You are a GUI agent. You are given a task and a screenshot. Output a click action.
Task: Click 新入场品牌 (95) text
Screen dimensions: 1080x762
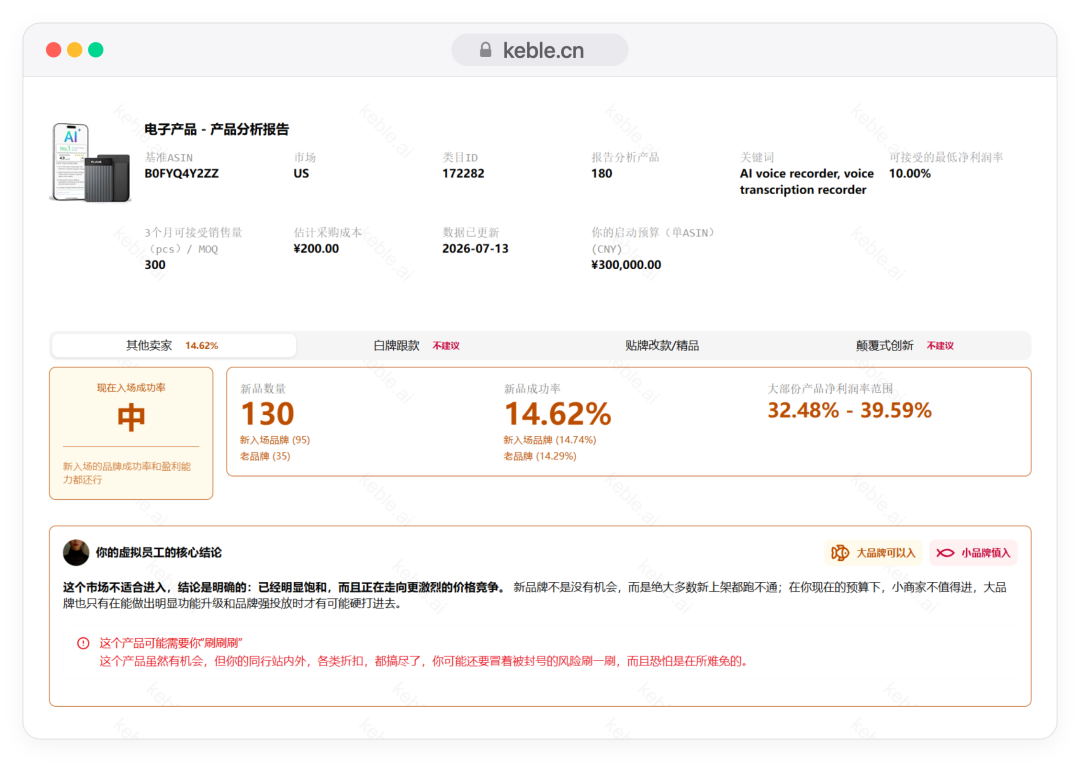tap(275, 440)
